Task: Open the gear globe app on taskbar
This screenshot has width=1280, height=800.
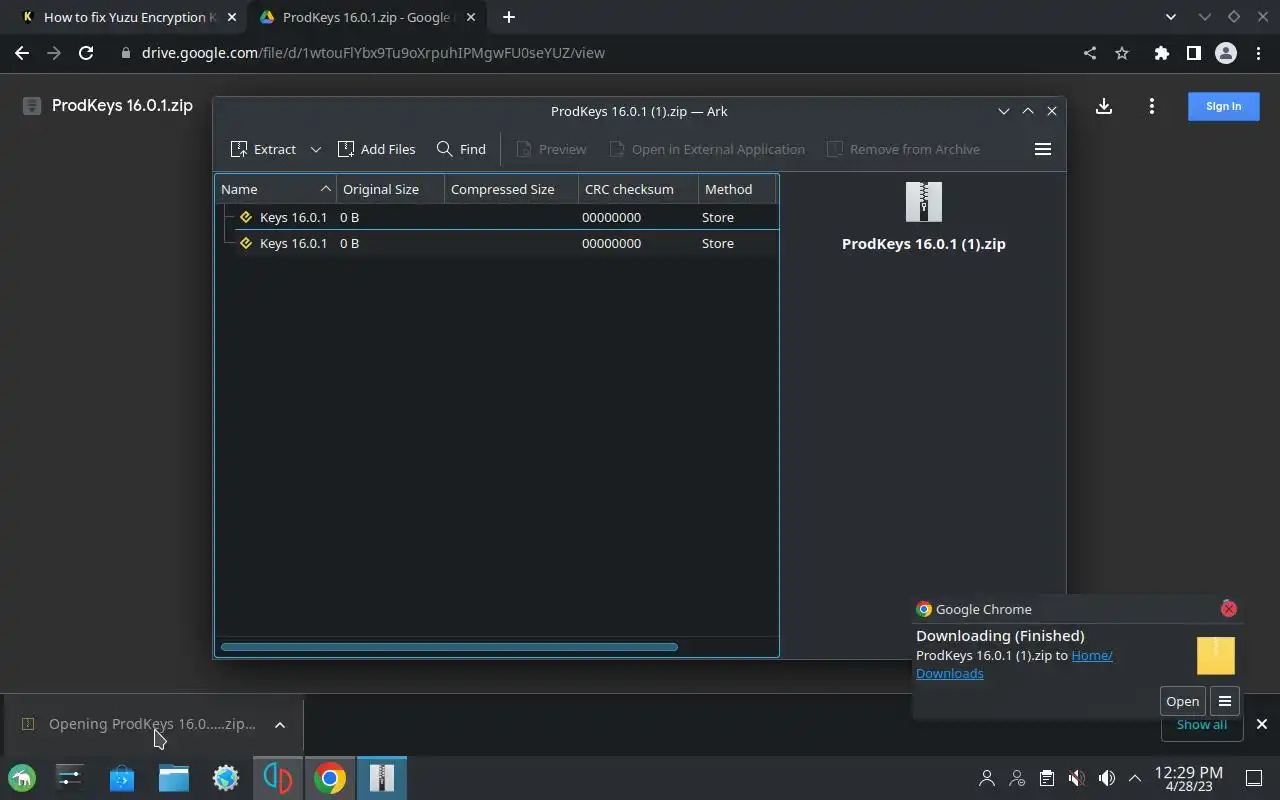Action: point(226,778)
